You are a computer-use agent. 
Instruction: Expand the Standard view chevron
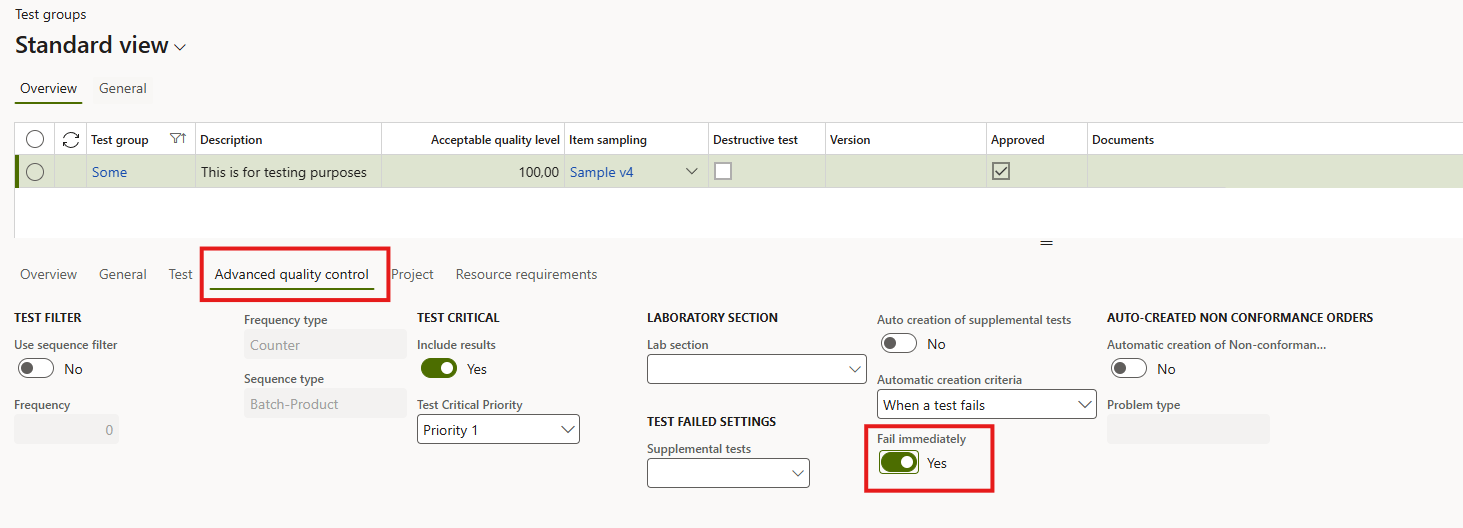[x=180, y=47]
